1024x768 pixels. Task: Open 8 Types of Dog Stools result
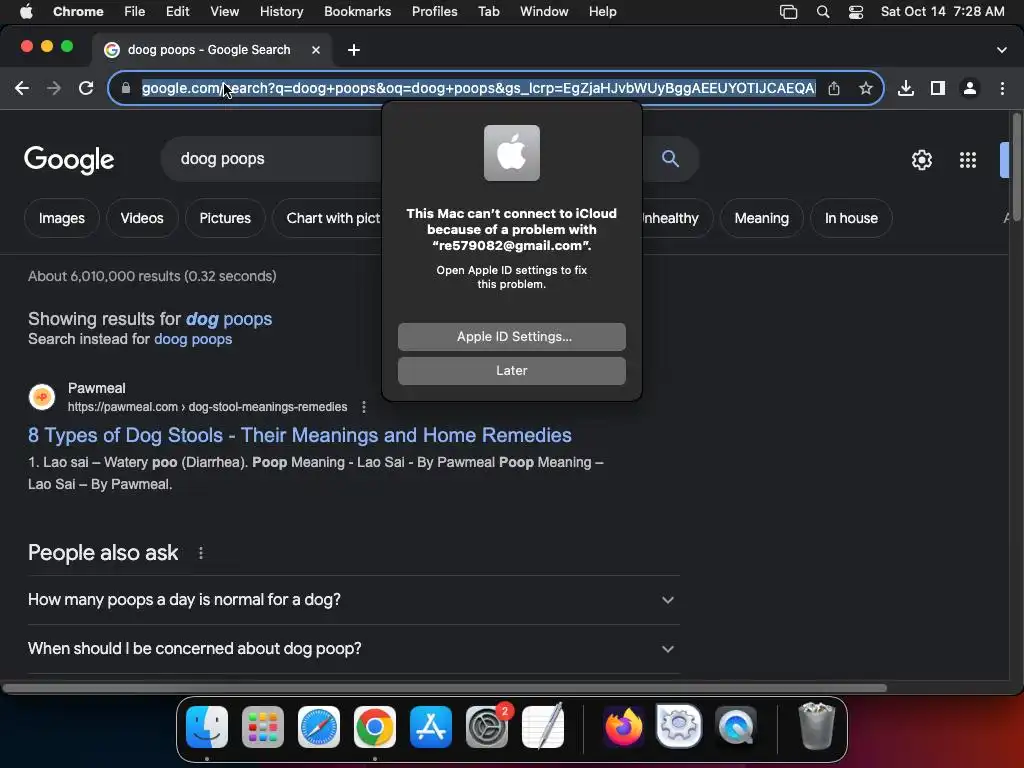(x=300, y=436)
